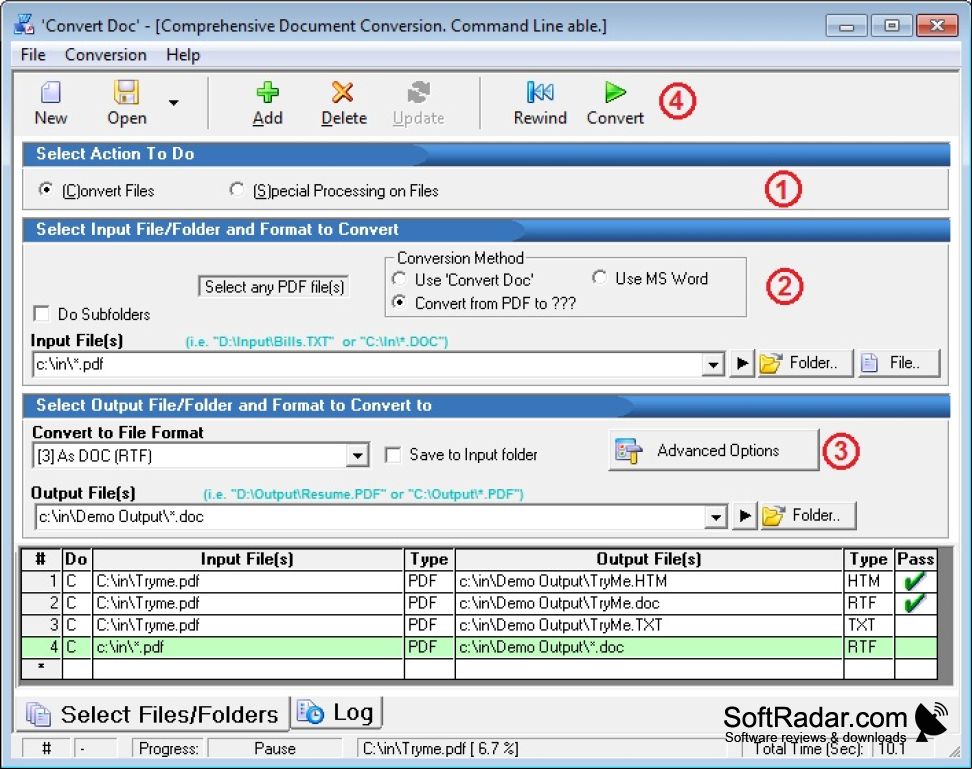Image resolution: width=972 pixels, height=769 pixels.
Task: Select job row 4 by its number
Action: coord(42,647)
